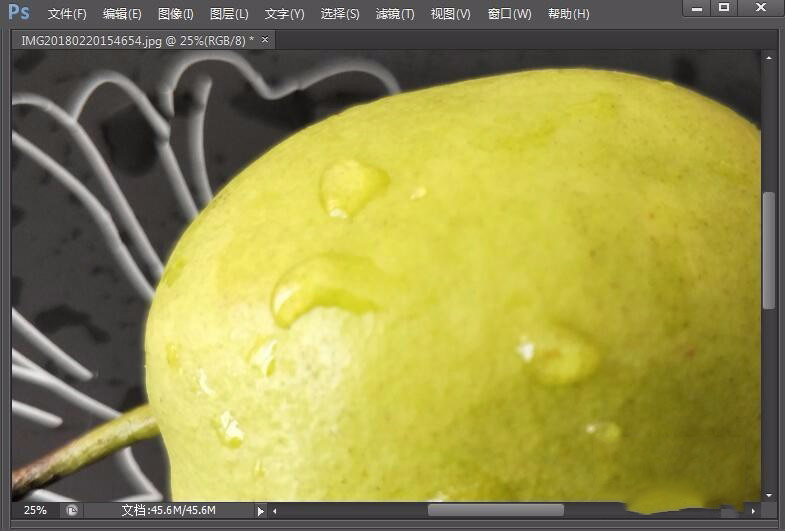Open the 窗口(W) menu
The height and width of the screenshot is (531, 785).
coord(509,14)
